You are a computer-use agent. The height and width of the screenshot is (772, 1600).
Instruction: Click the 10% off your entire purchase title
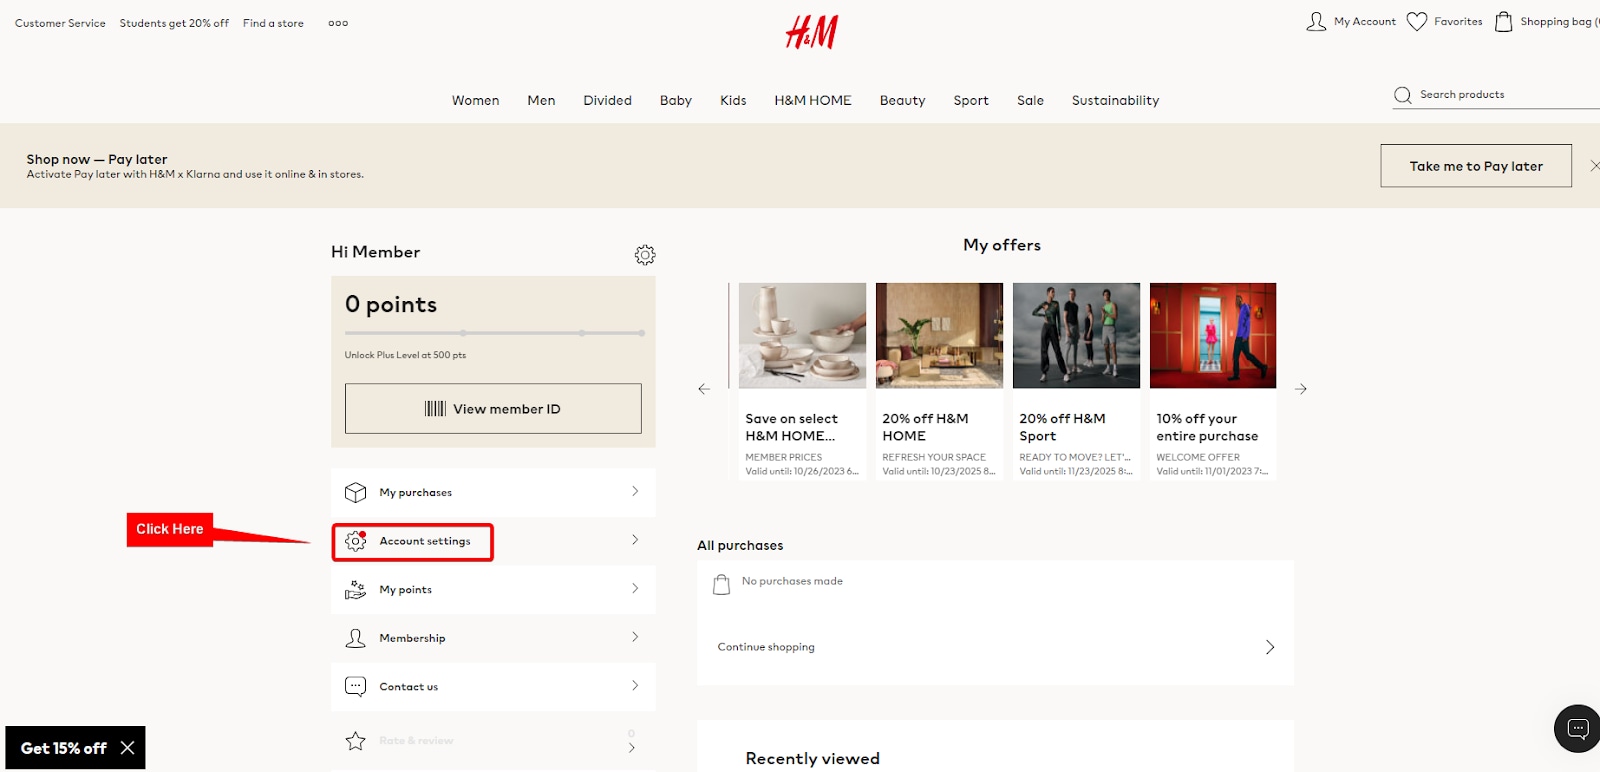pyautogui.click(x=1207, y=427)
